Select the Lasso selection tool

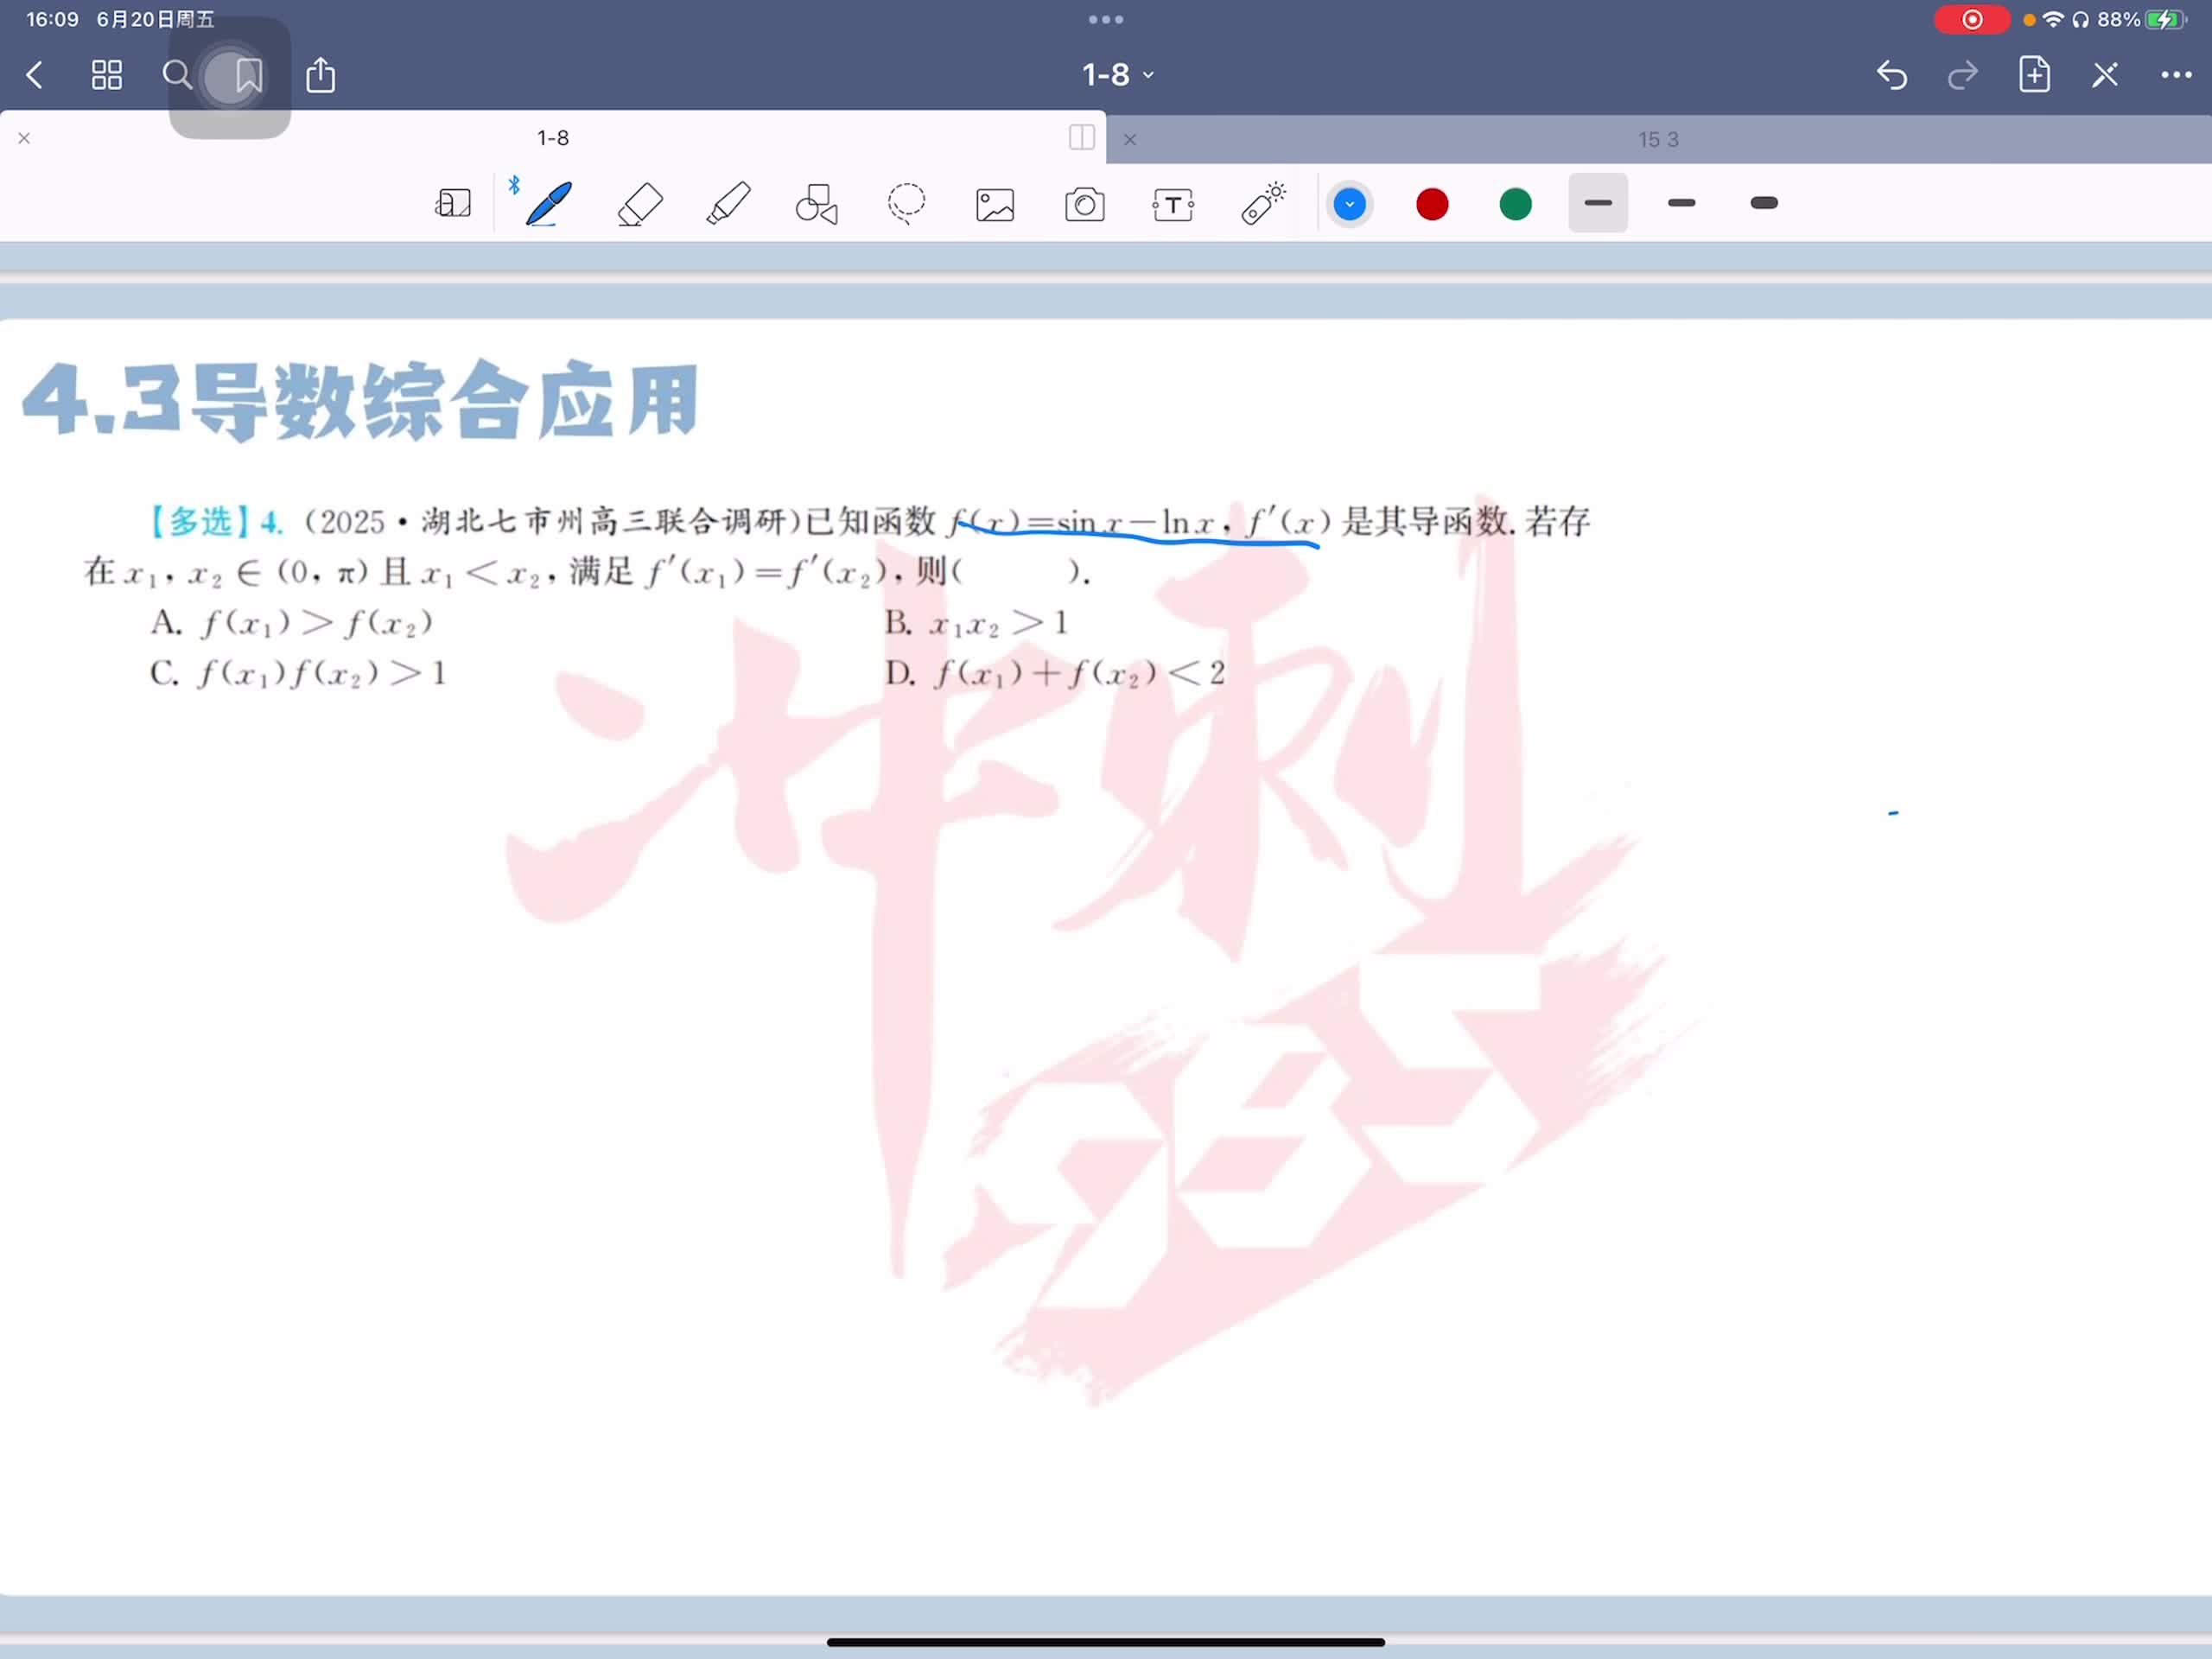click(x=906, y=204)
